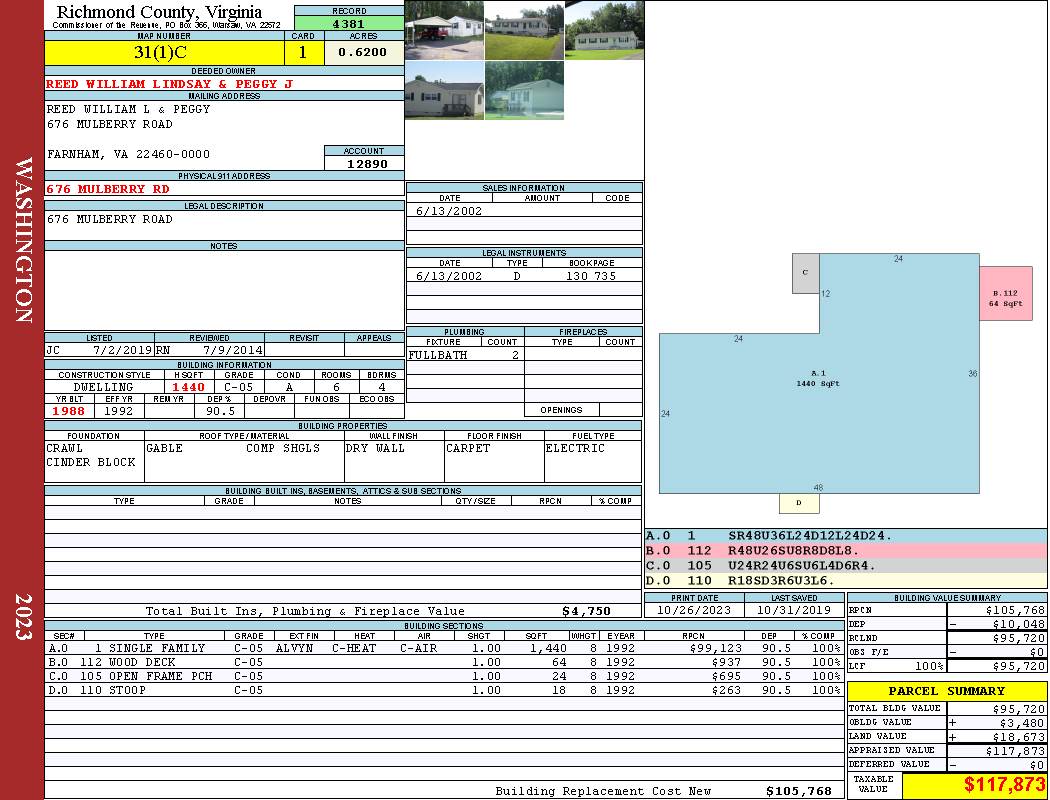1050x800 pixels.
Task: Select the red deeded owner name REED WILLIAM LINDSAY
Action: (169, 84)
